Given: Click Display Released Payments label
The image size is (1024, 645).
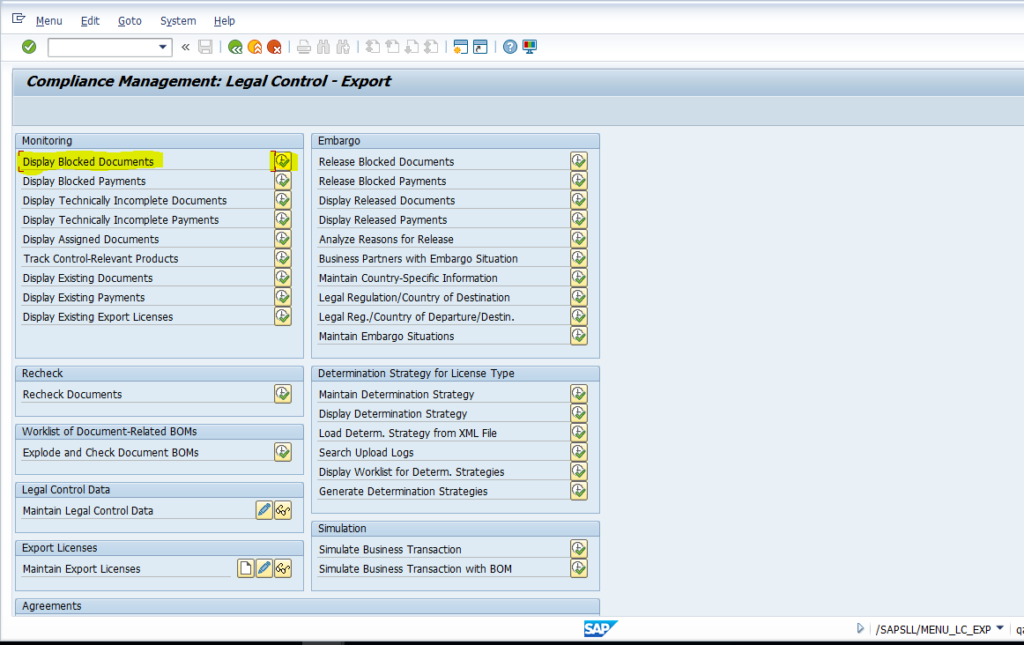Looking at the screenshot, I should [383, 220].
